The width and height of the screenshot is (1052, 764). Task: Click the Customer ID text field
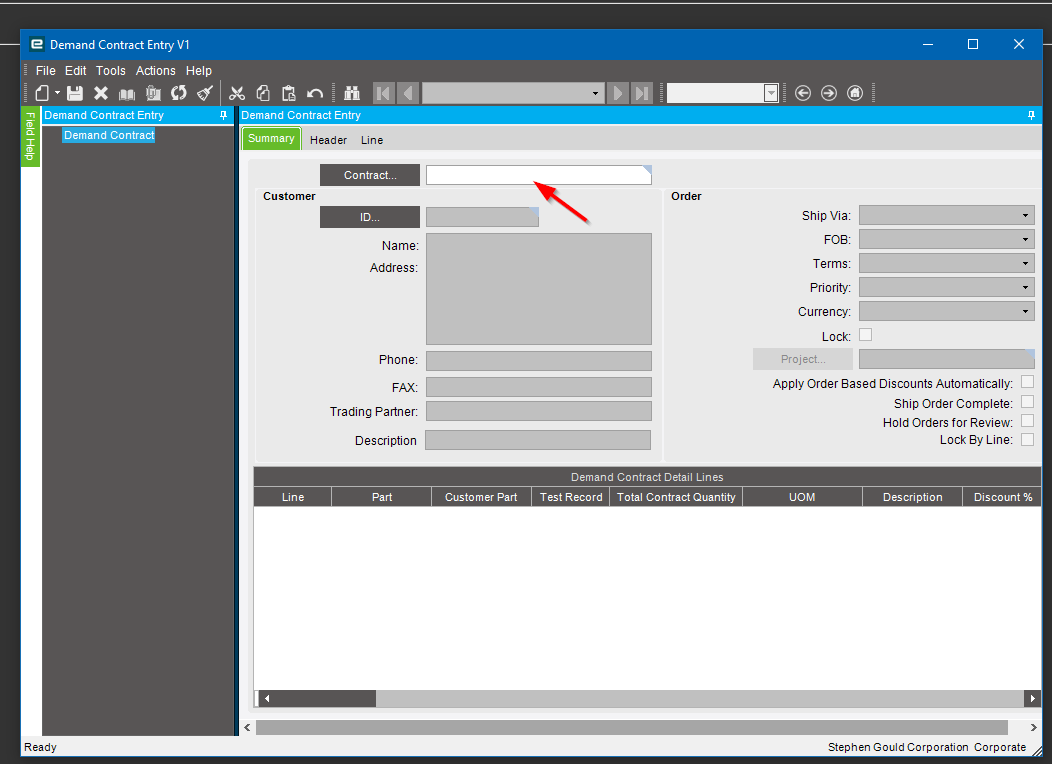[482, 217]
